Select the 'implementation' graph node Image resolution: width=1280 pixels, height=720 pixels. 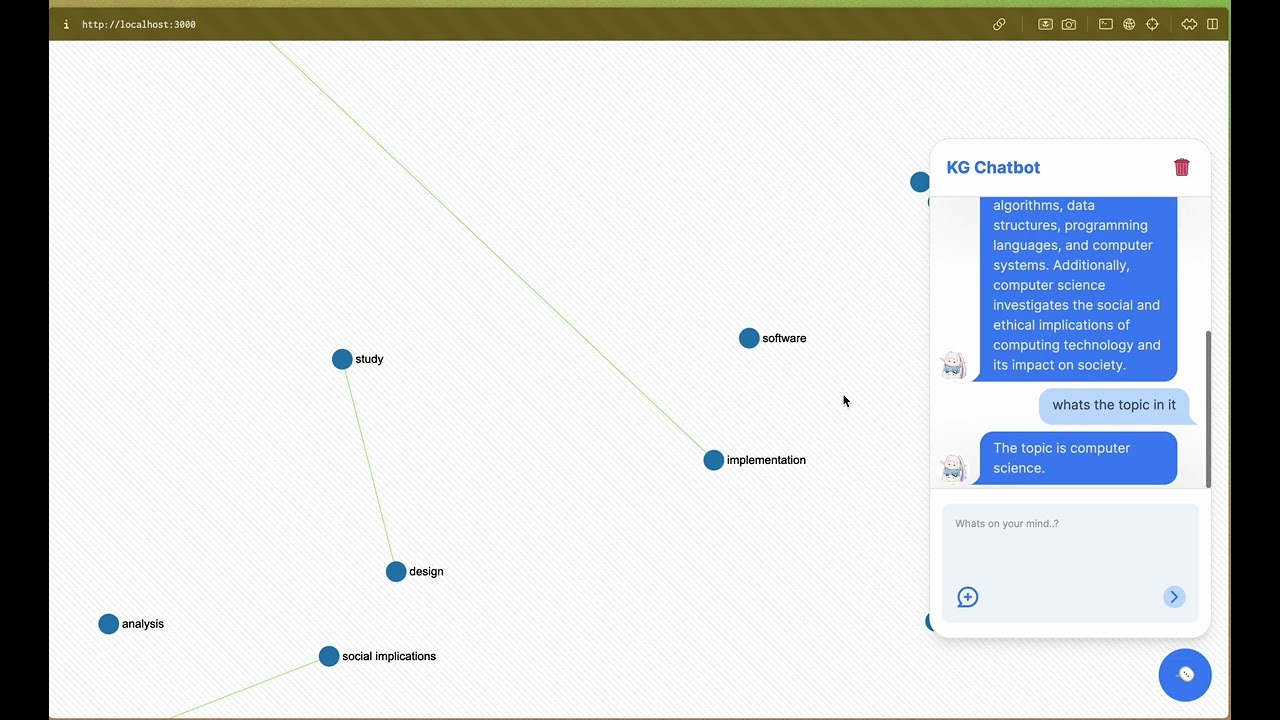point(713,460)
